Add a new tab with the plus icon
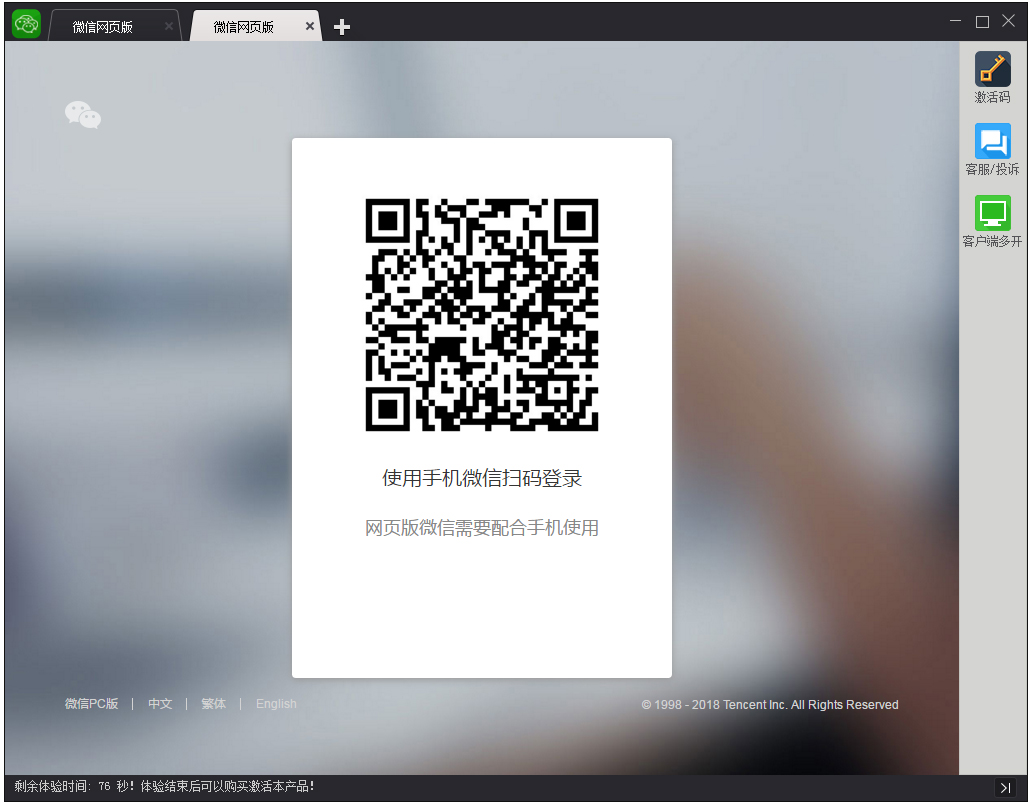The width and height of the screenshot is (1030, 806). pos(342,27)
